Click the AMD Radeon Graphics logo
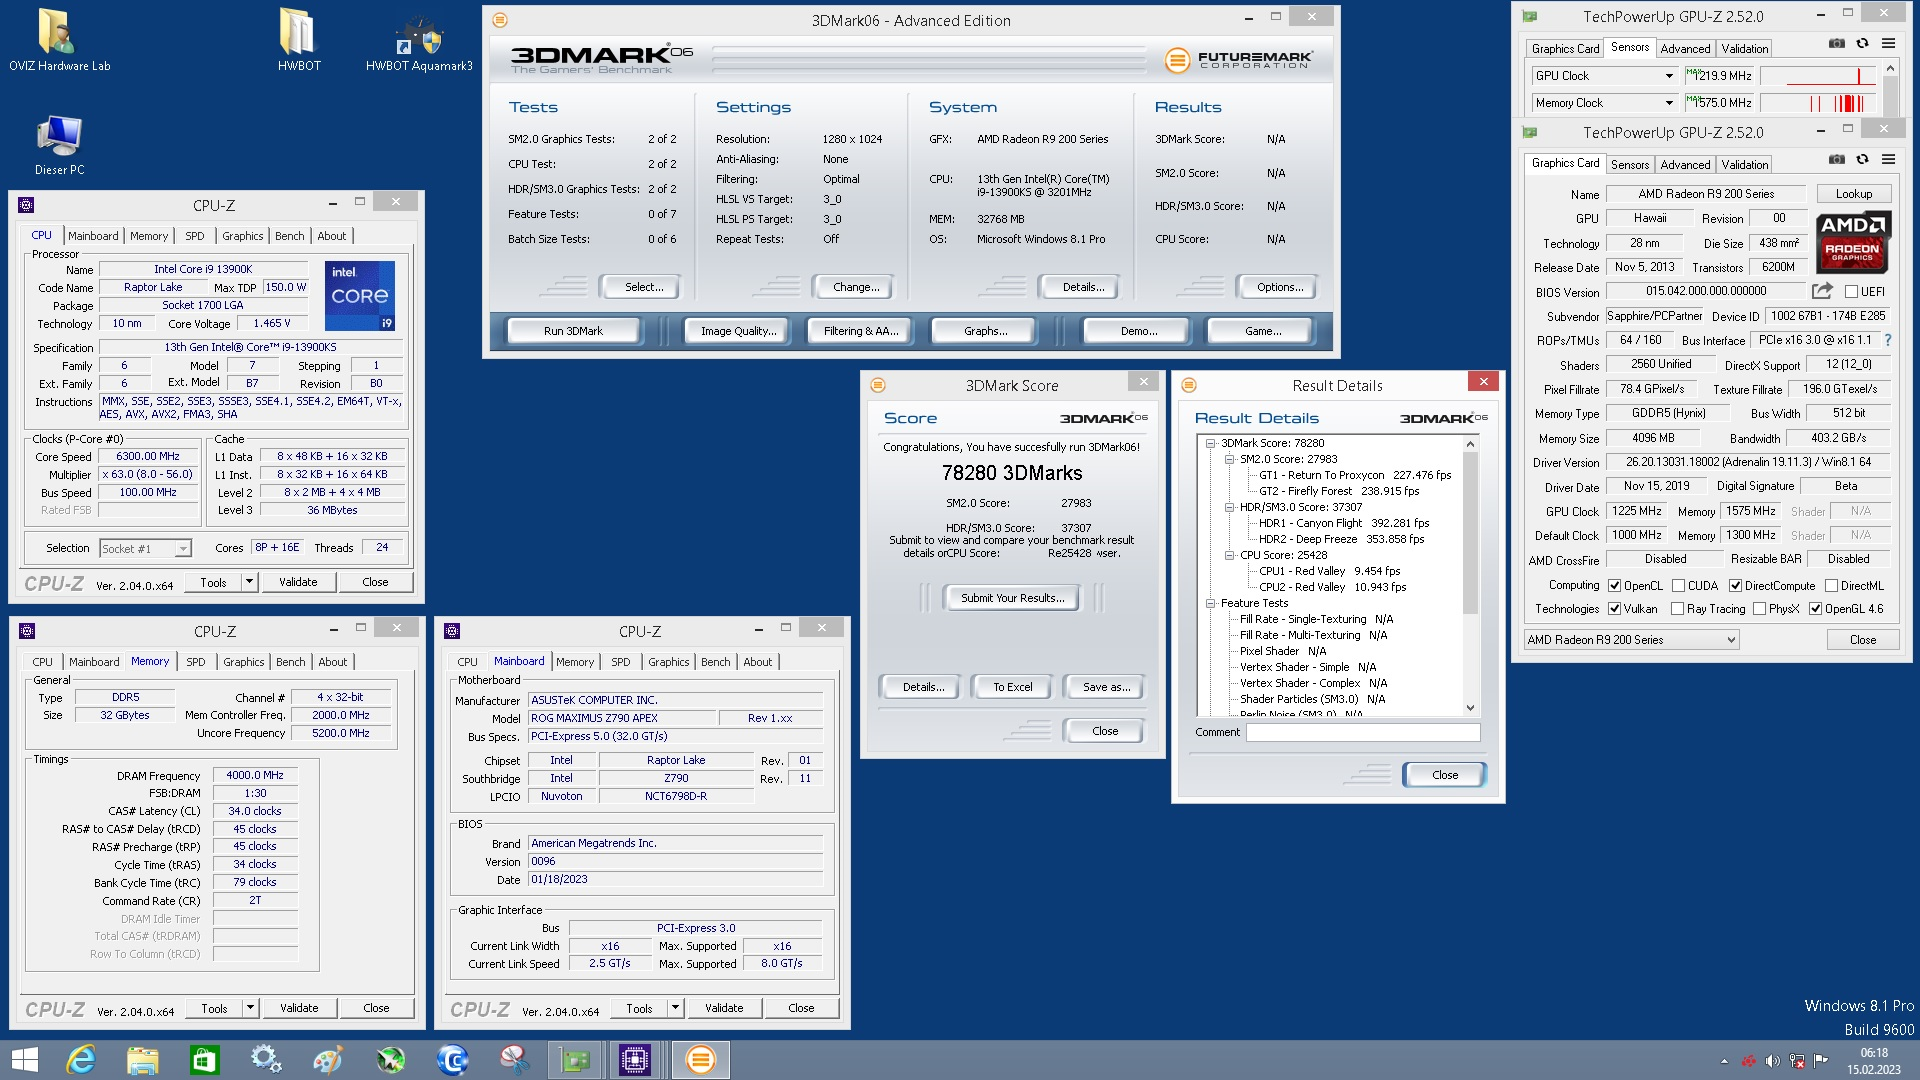Viewport: 1920px width, 1080px height. coord(1853,242)
